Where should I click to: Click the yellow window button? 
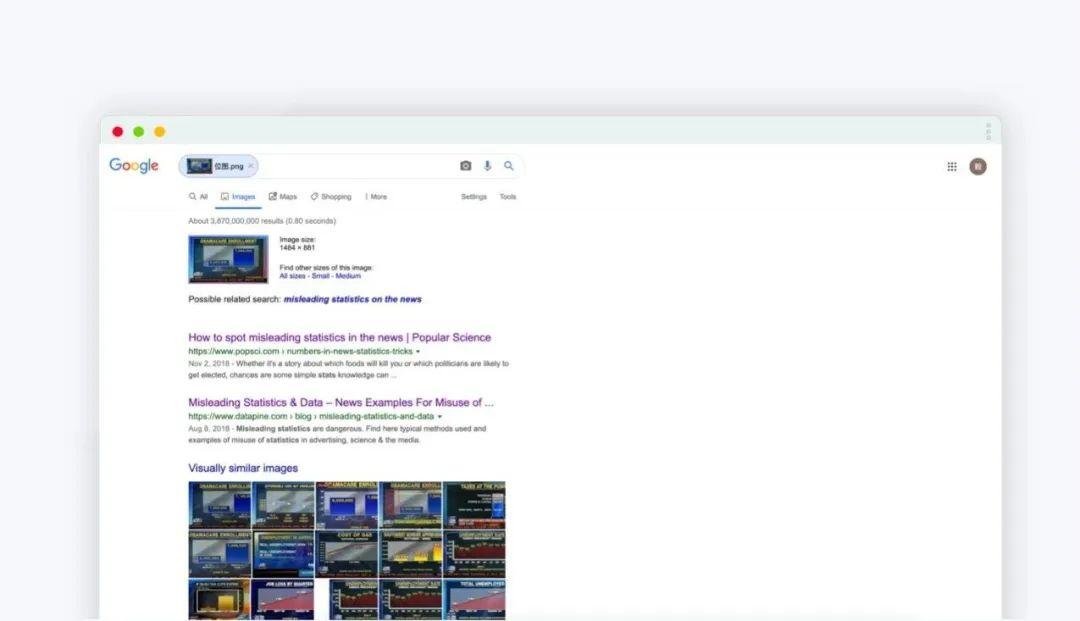click(x=160, y=131)
